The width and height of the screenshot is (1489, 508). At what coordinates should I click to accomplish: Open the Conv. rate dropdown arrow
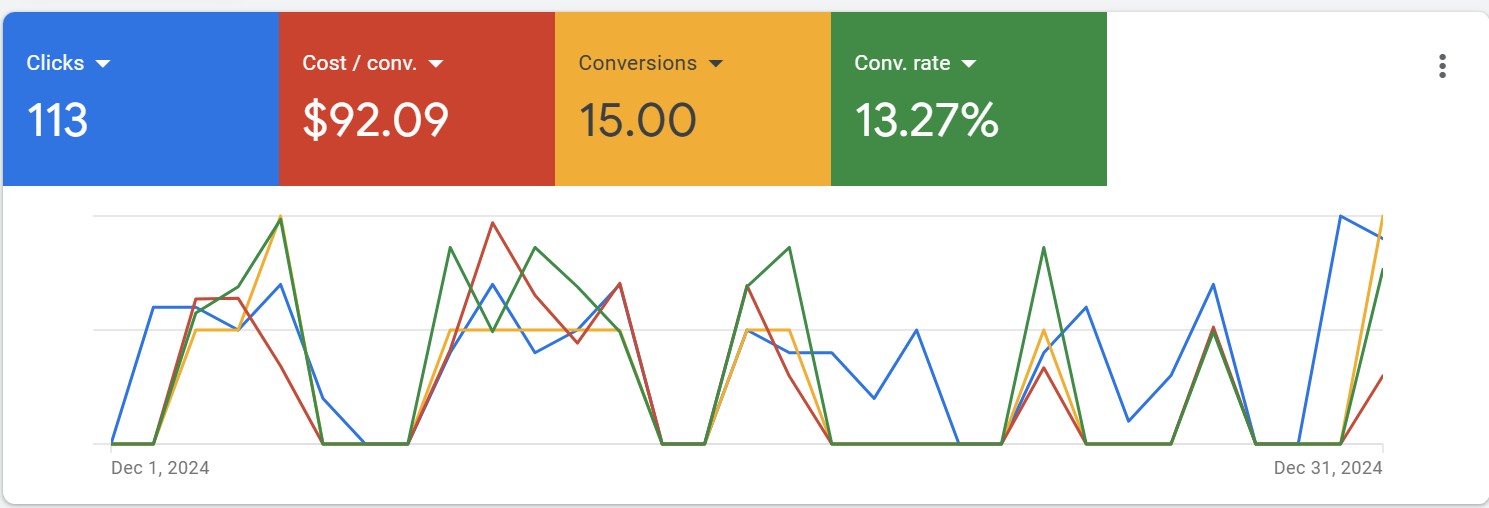tap(968, 63)
